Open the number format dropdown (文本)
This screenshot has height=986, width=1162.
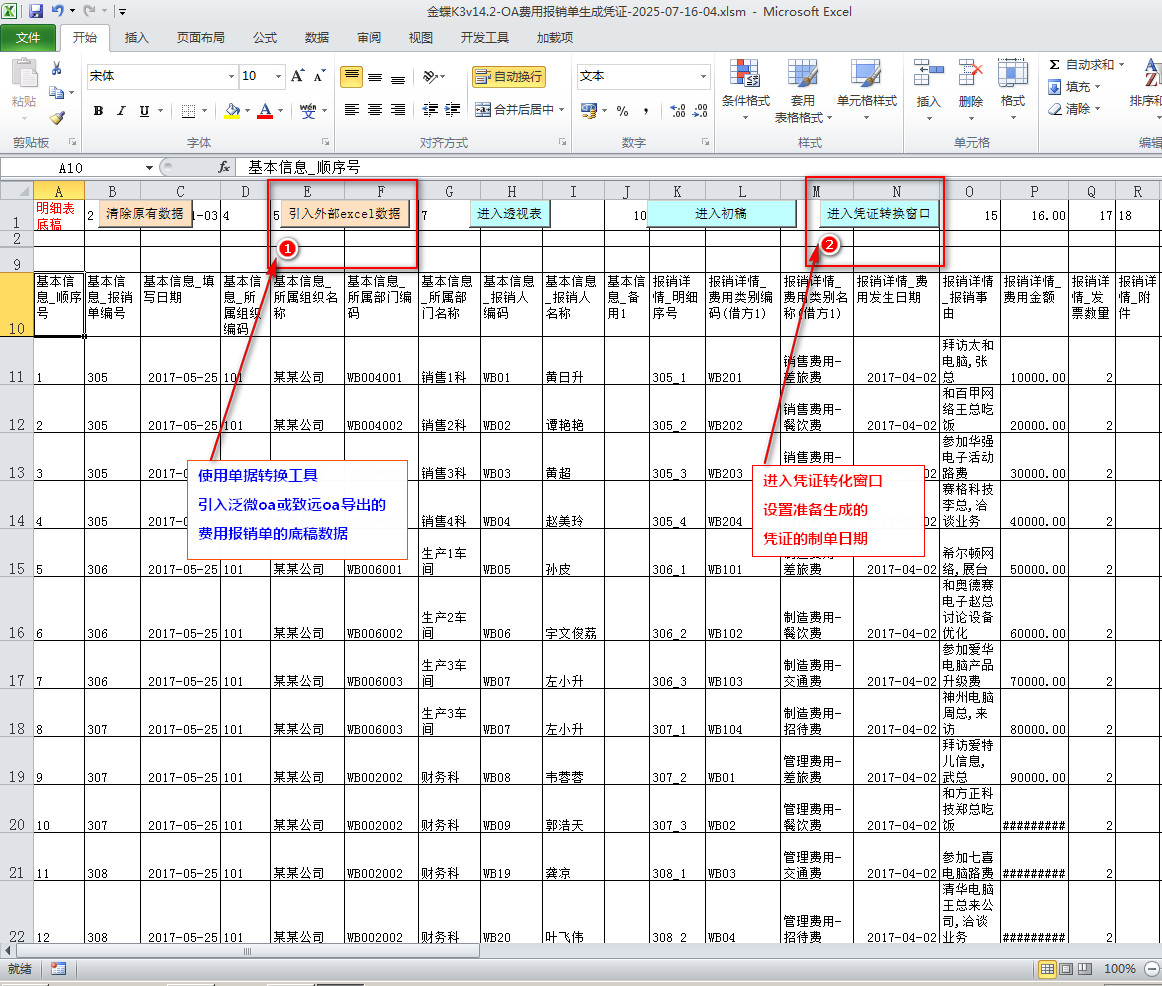tap(703, 76)
